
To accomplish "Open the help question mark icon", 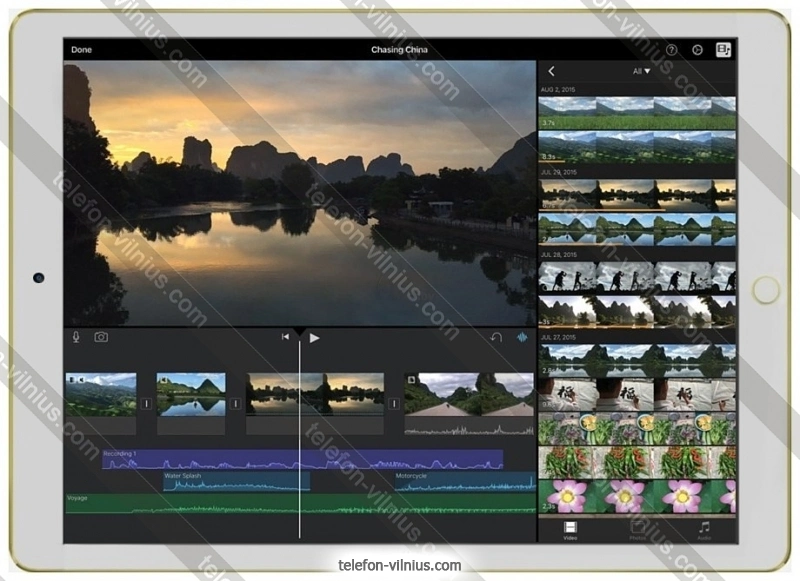I will [x=671, y=50].
